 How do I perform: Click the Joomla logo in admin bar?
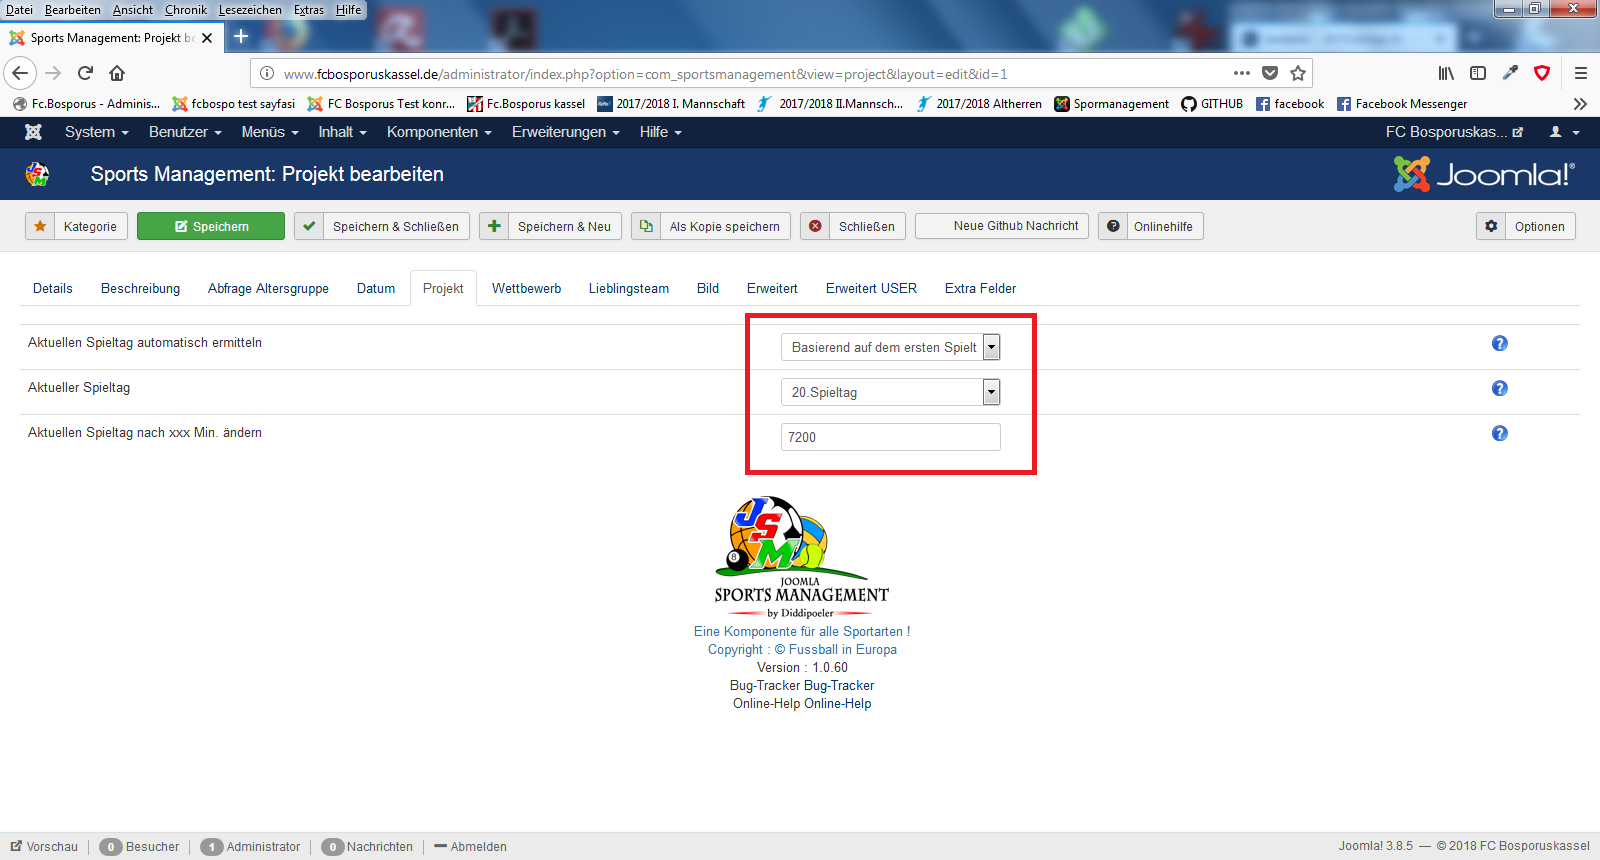[33, 132]
